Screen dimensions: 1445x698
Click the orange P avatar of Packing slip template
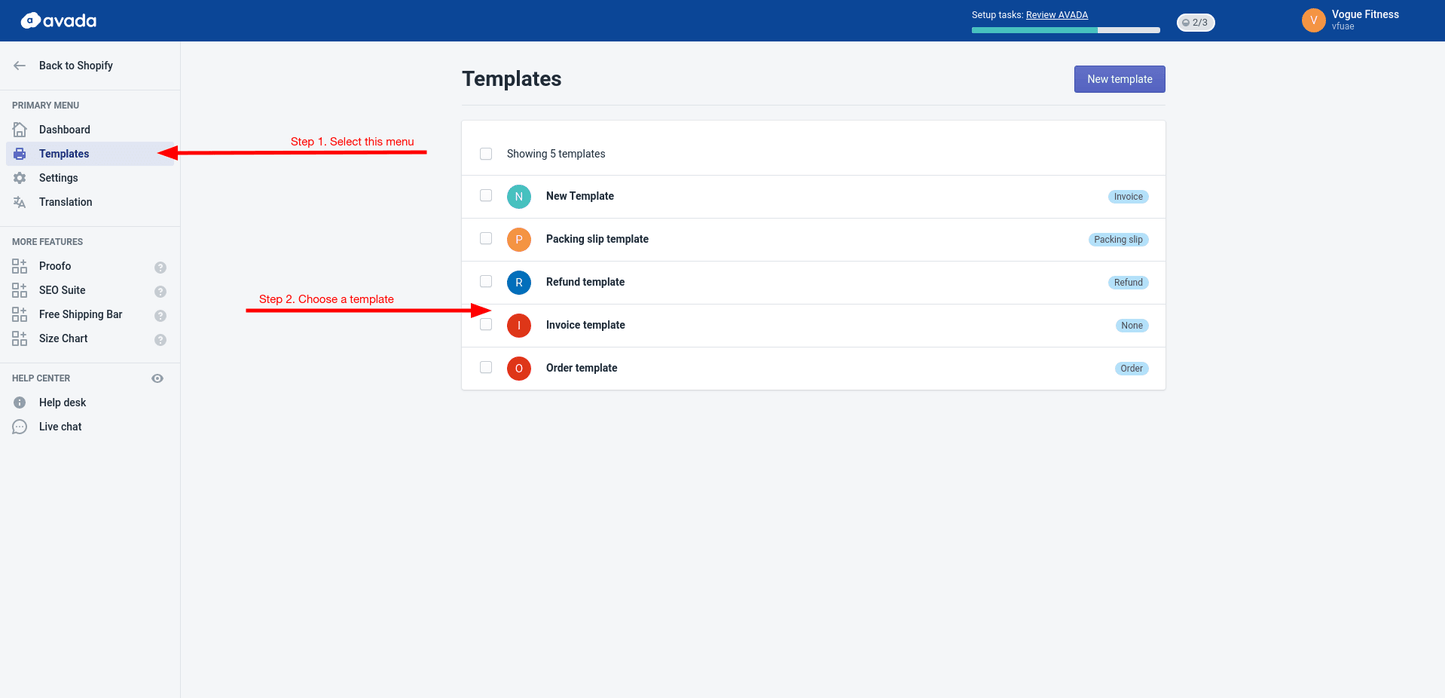click(x=519, y=240)
